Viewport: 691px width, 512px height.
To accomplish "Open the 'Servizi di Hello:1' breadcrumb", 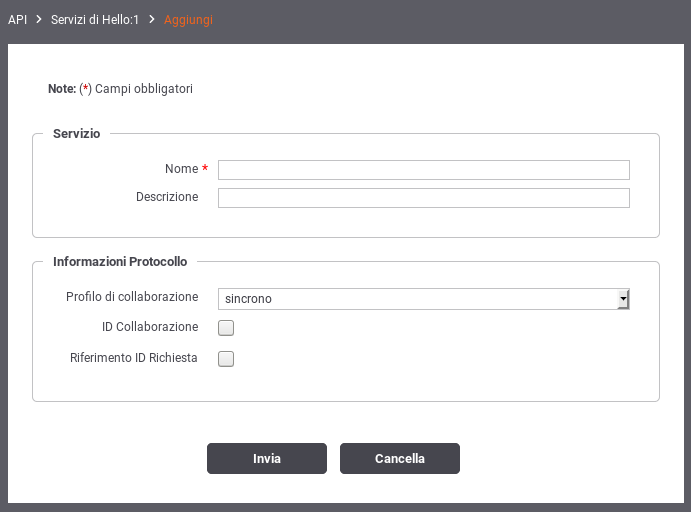I will [x=95, y=20].
